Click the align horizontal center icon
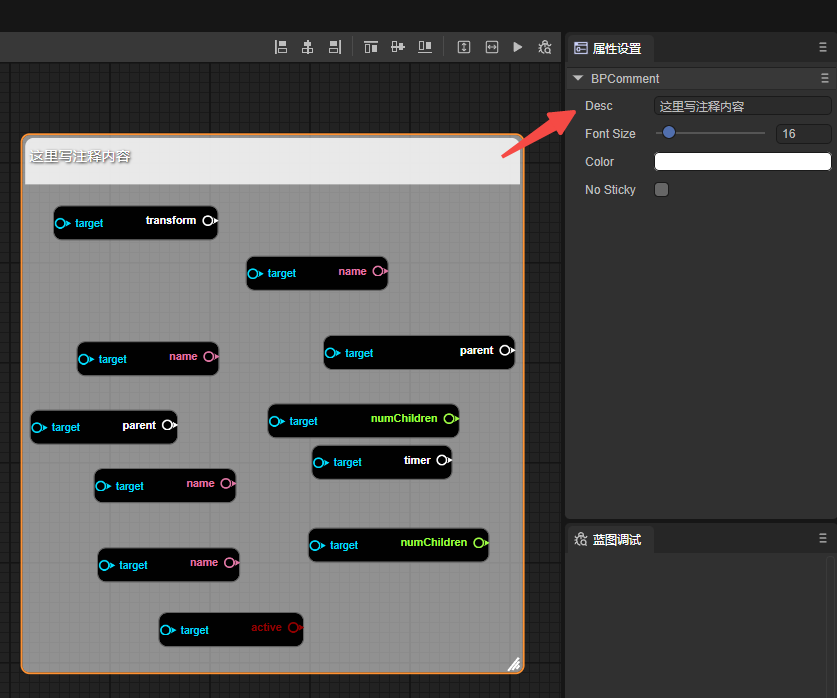Viewport: 837px width, 698px height. coord(308,47)
